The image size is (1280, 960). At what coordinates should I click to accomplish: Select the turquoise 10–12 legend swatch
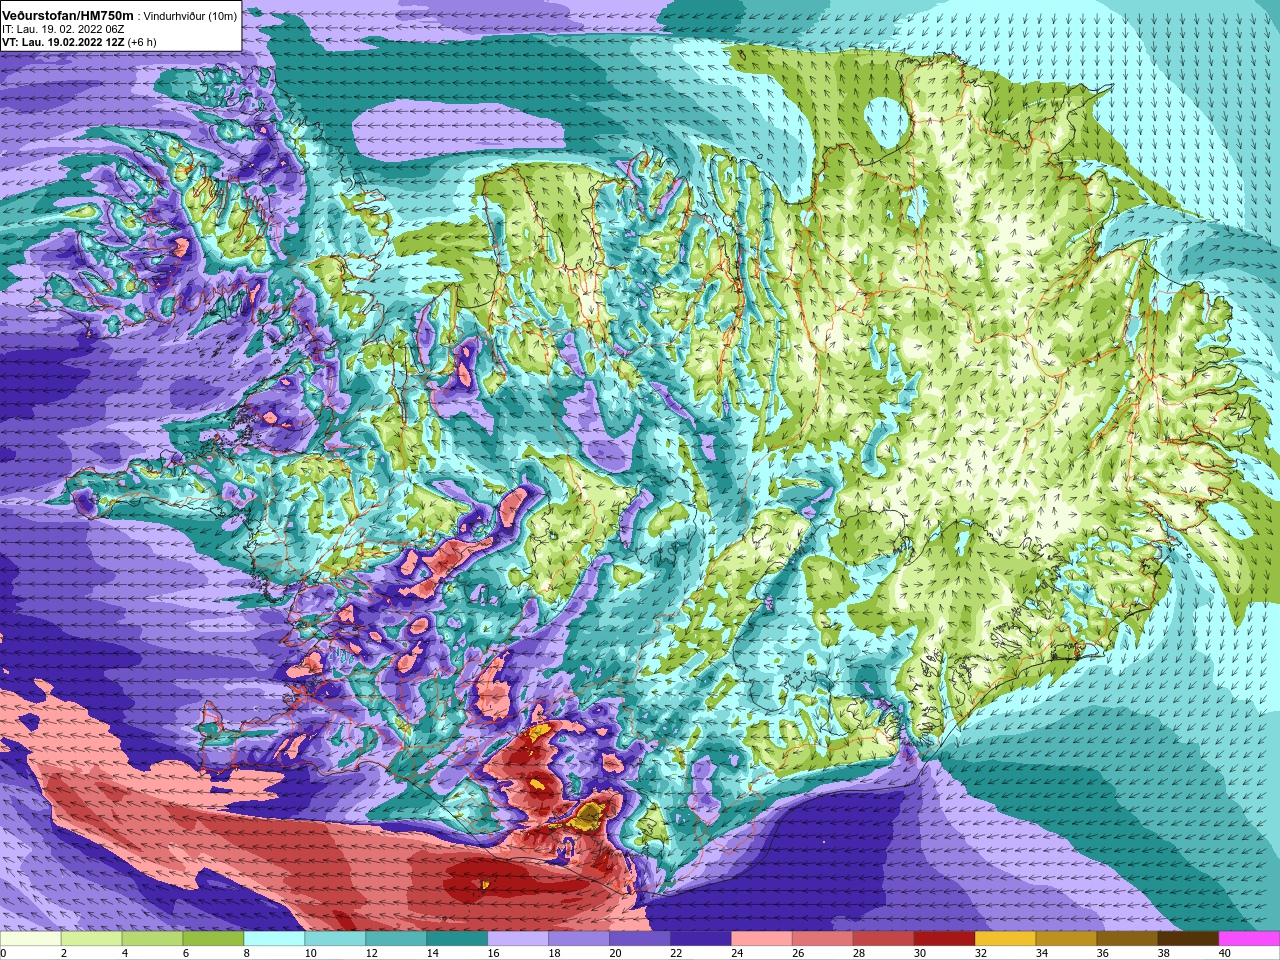tap(336, 939)
